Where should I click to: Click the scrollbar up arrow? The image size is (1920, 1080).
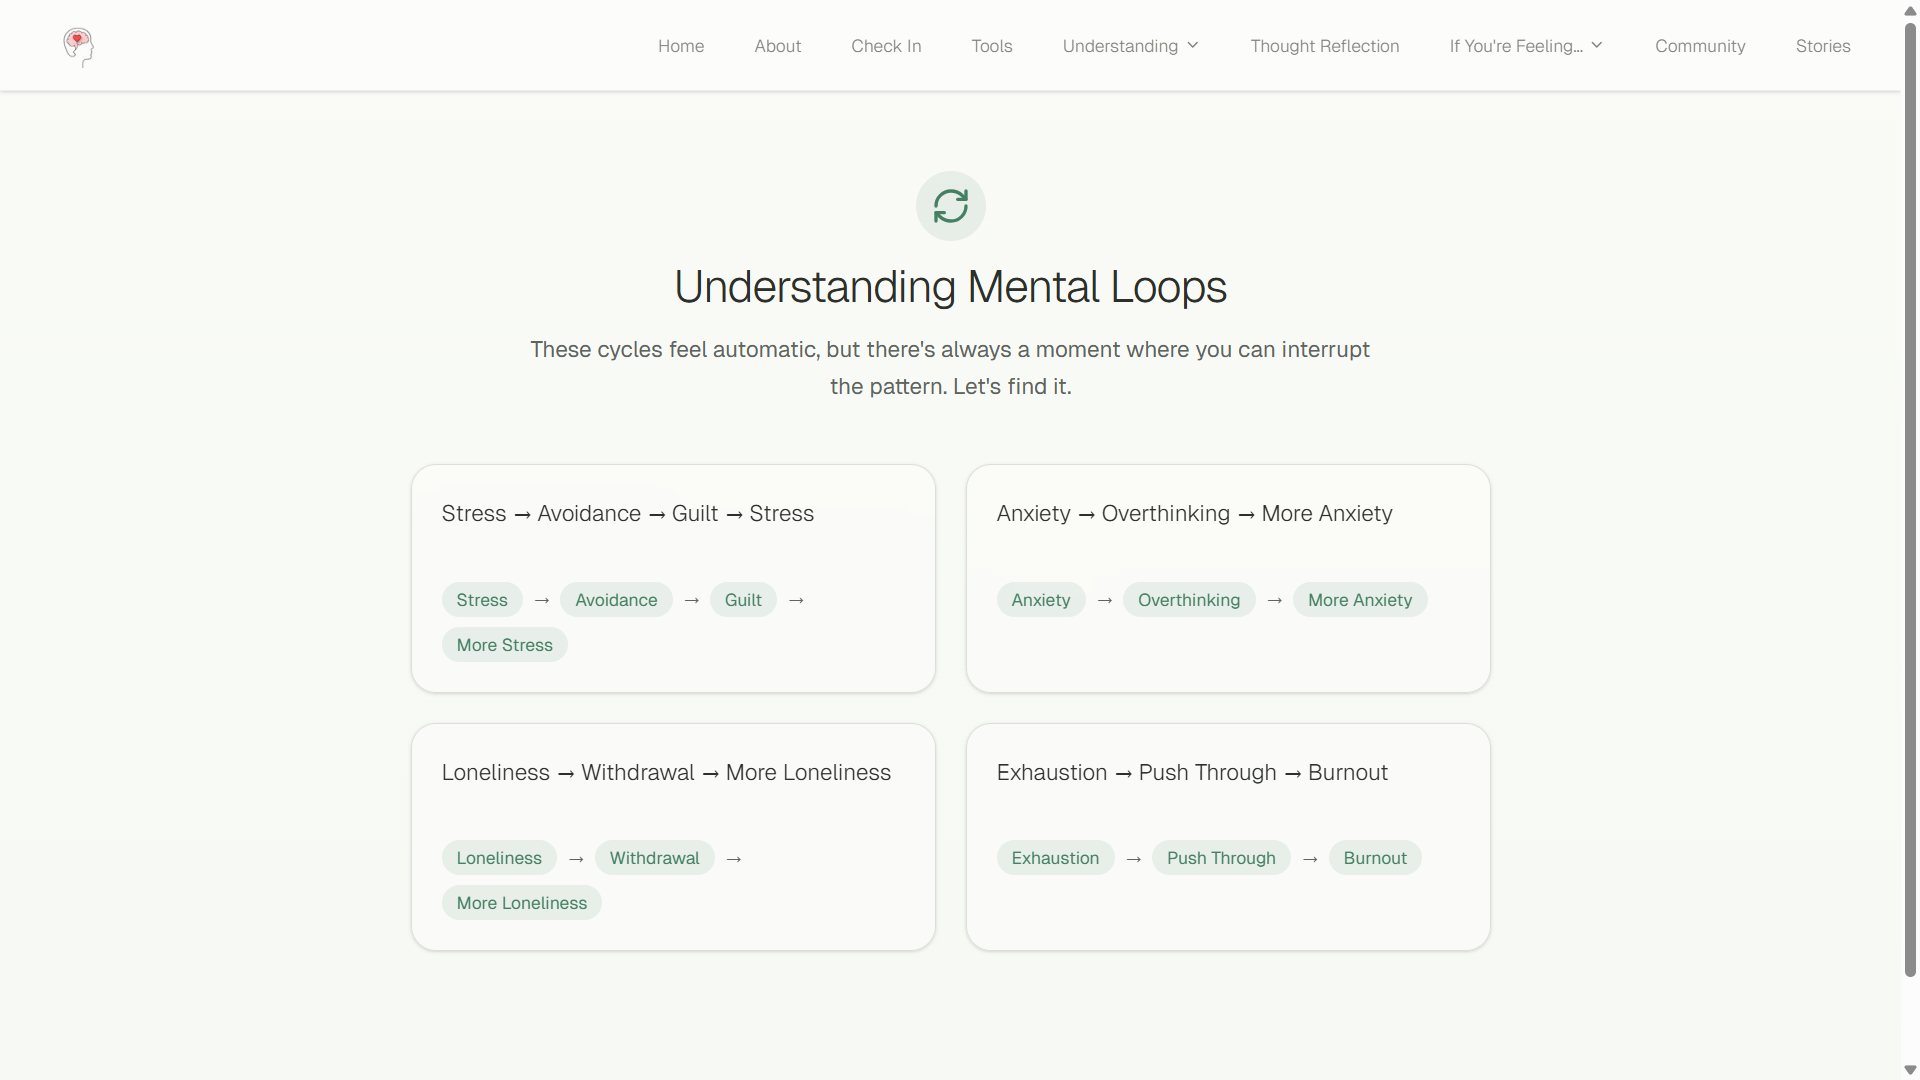[x=1910, y=10]
